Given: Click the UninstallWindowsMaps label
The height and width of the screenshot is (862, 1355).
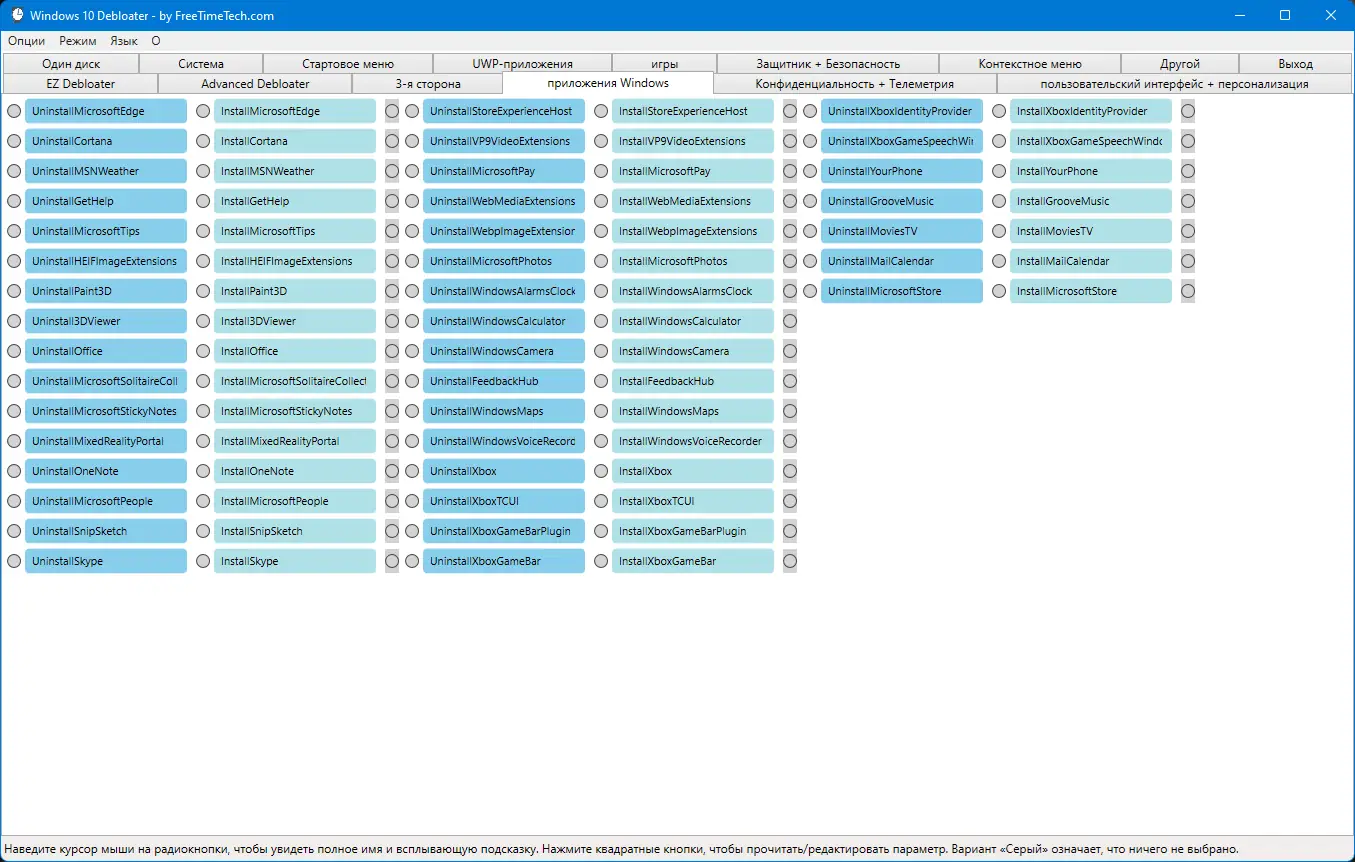Looking at the screenshot, I should coord(504,411).
